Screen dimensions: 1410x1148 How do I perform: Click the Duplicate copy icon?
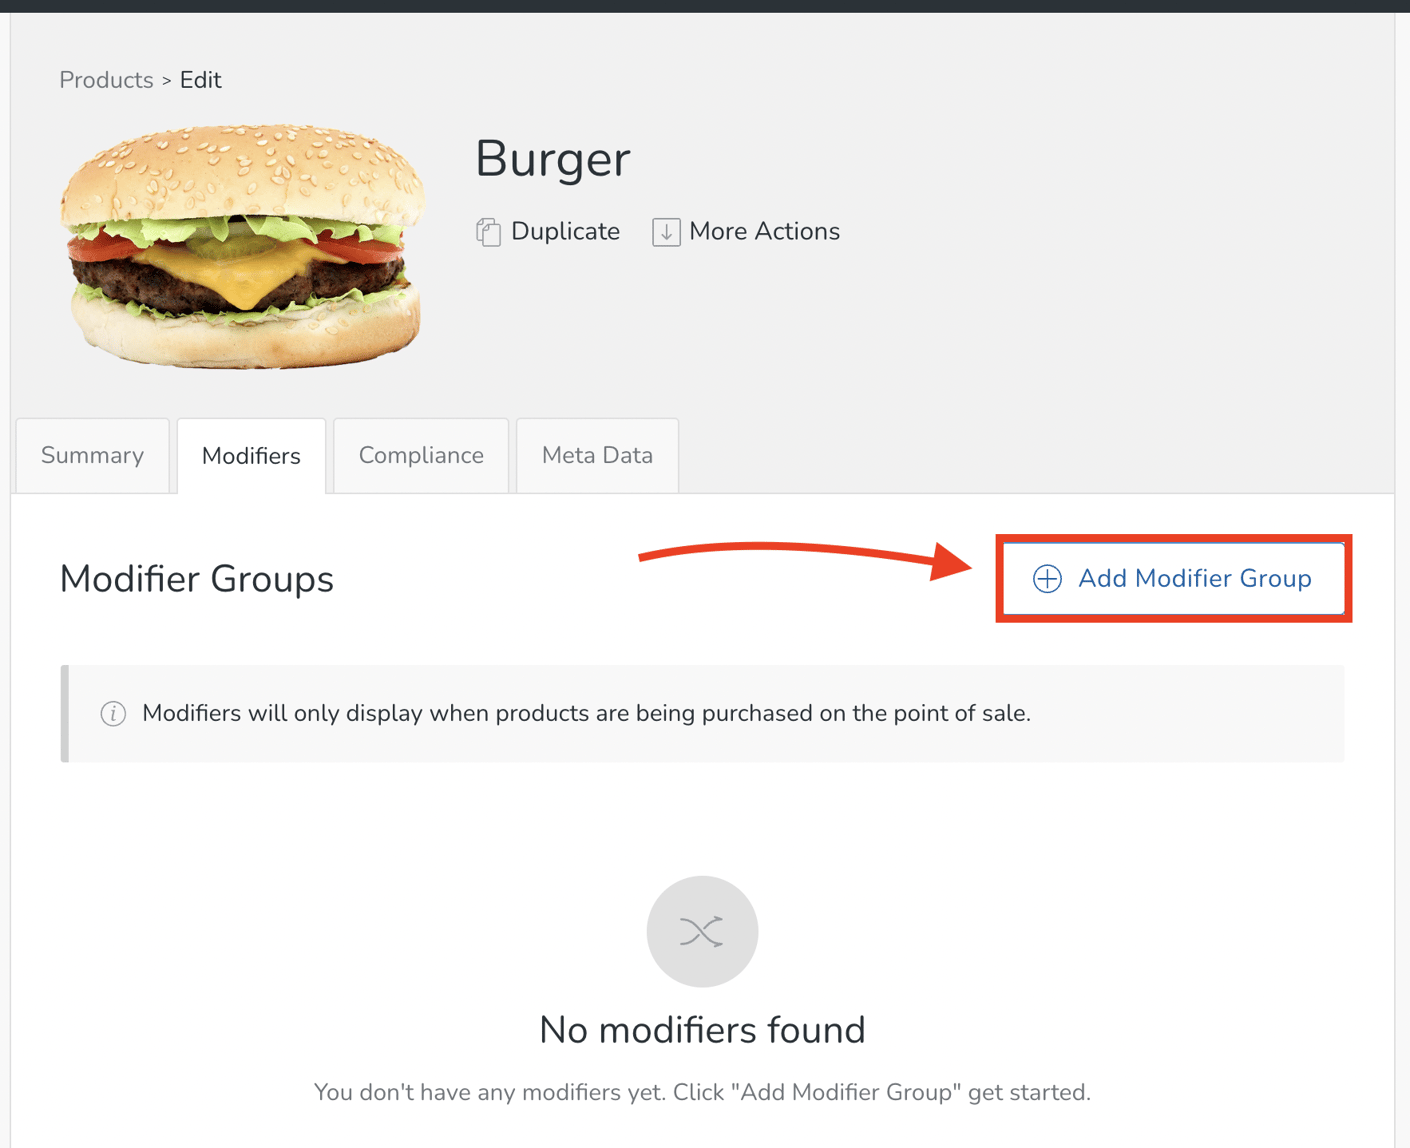(x=488, y=231)
